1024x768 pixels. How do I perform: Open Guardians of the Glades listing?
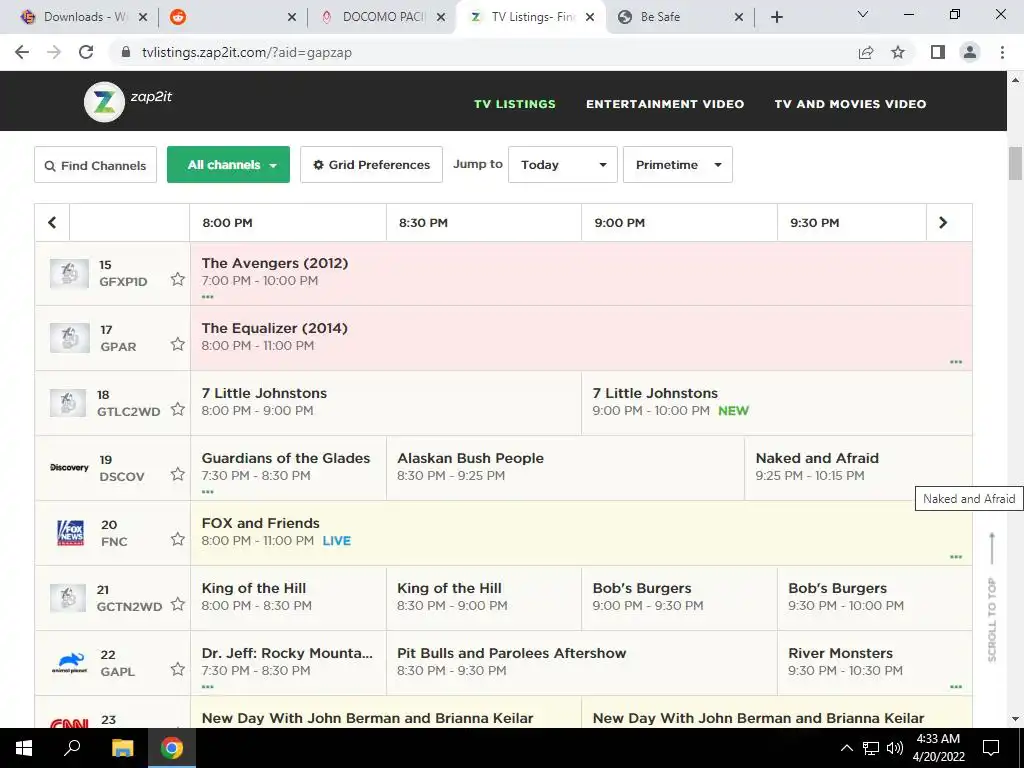pos(288,468)
